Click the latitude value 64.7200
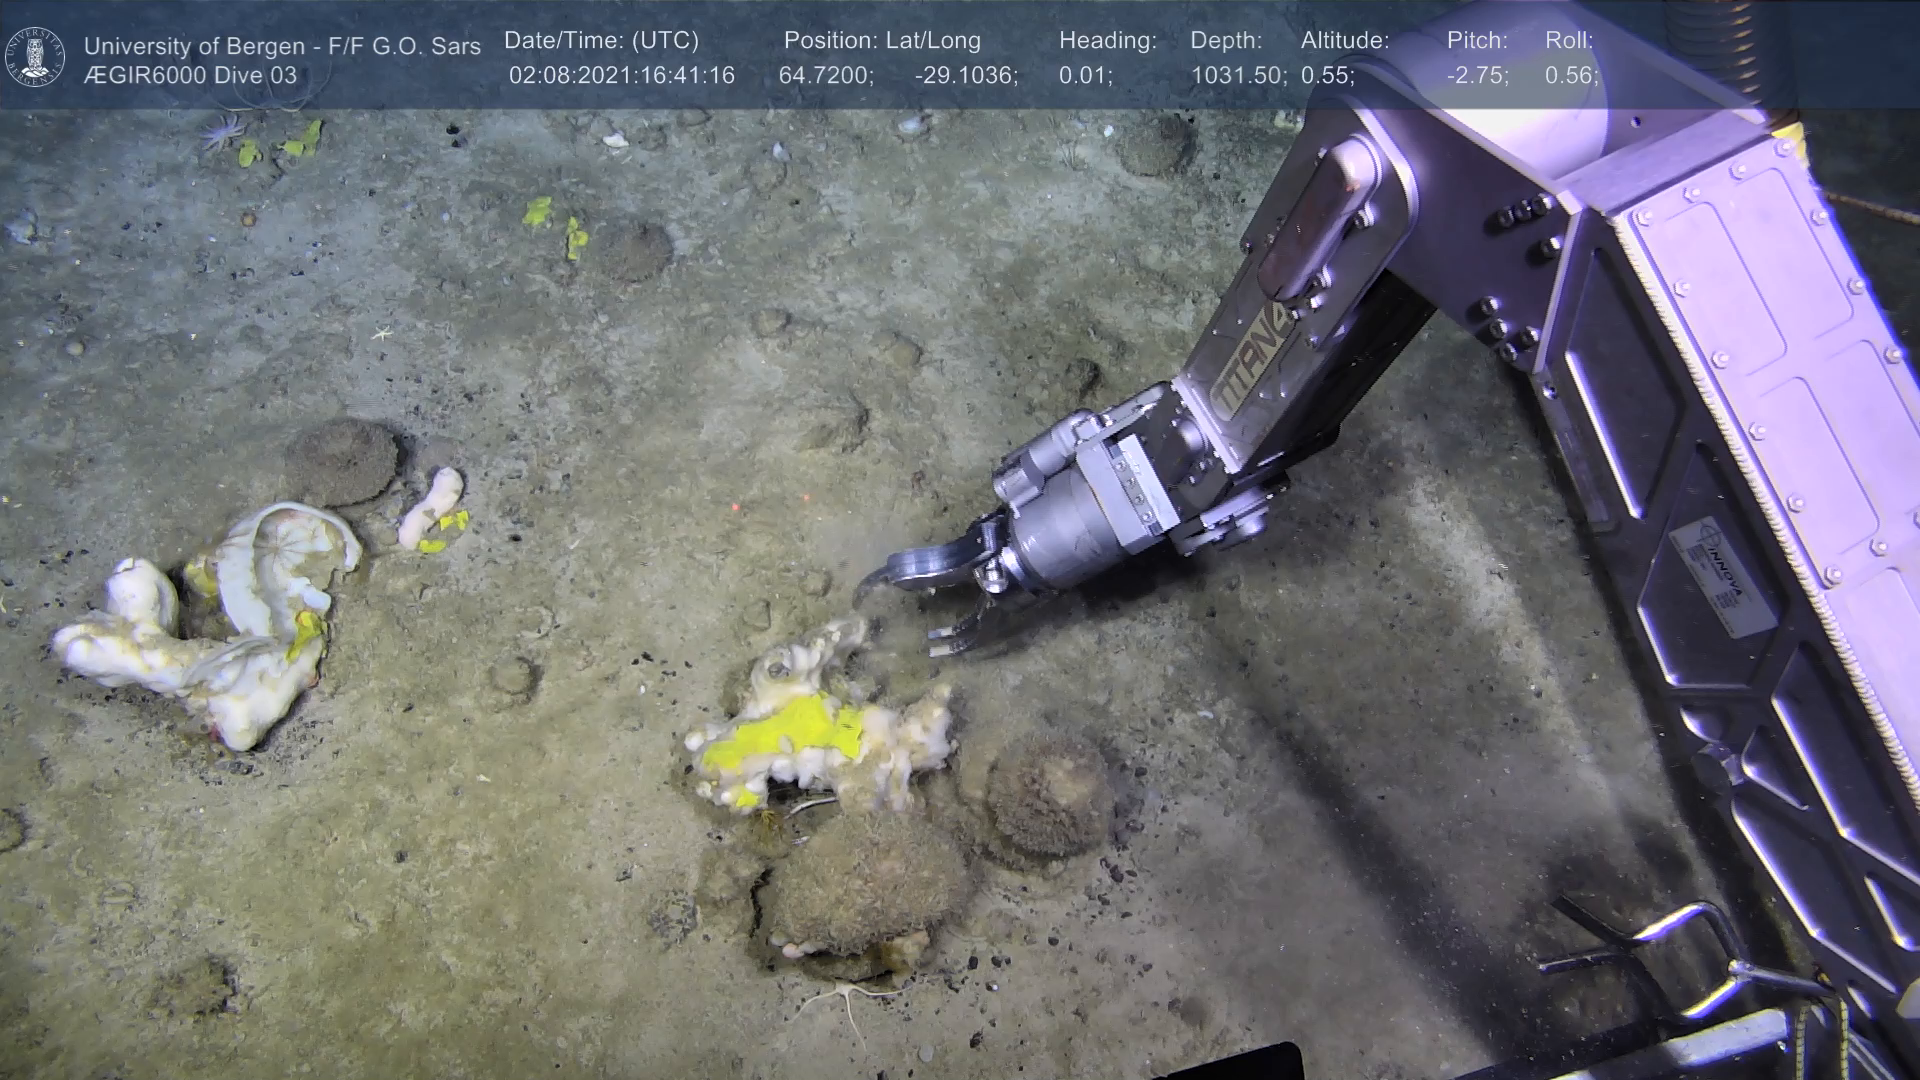 826,76
